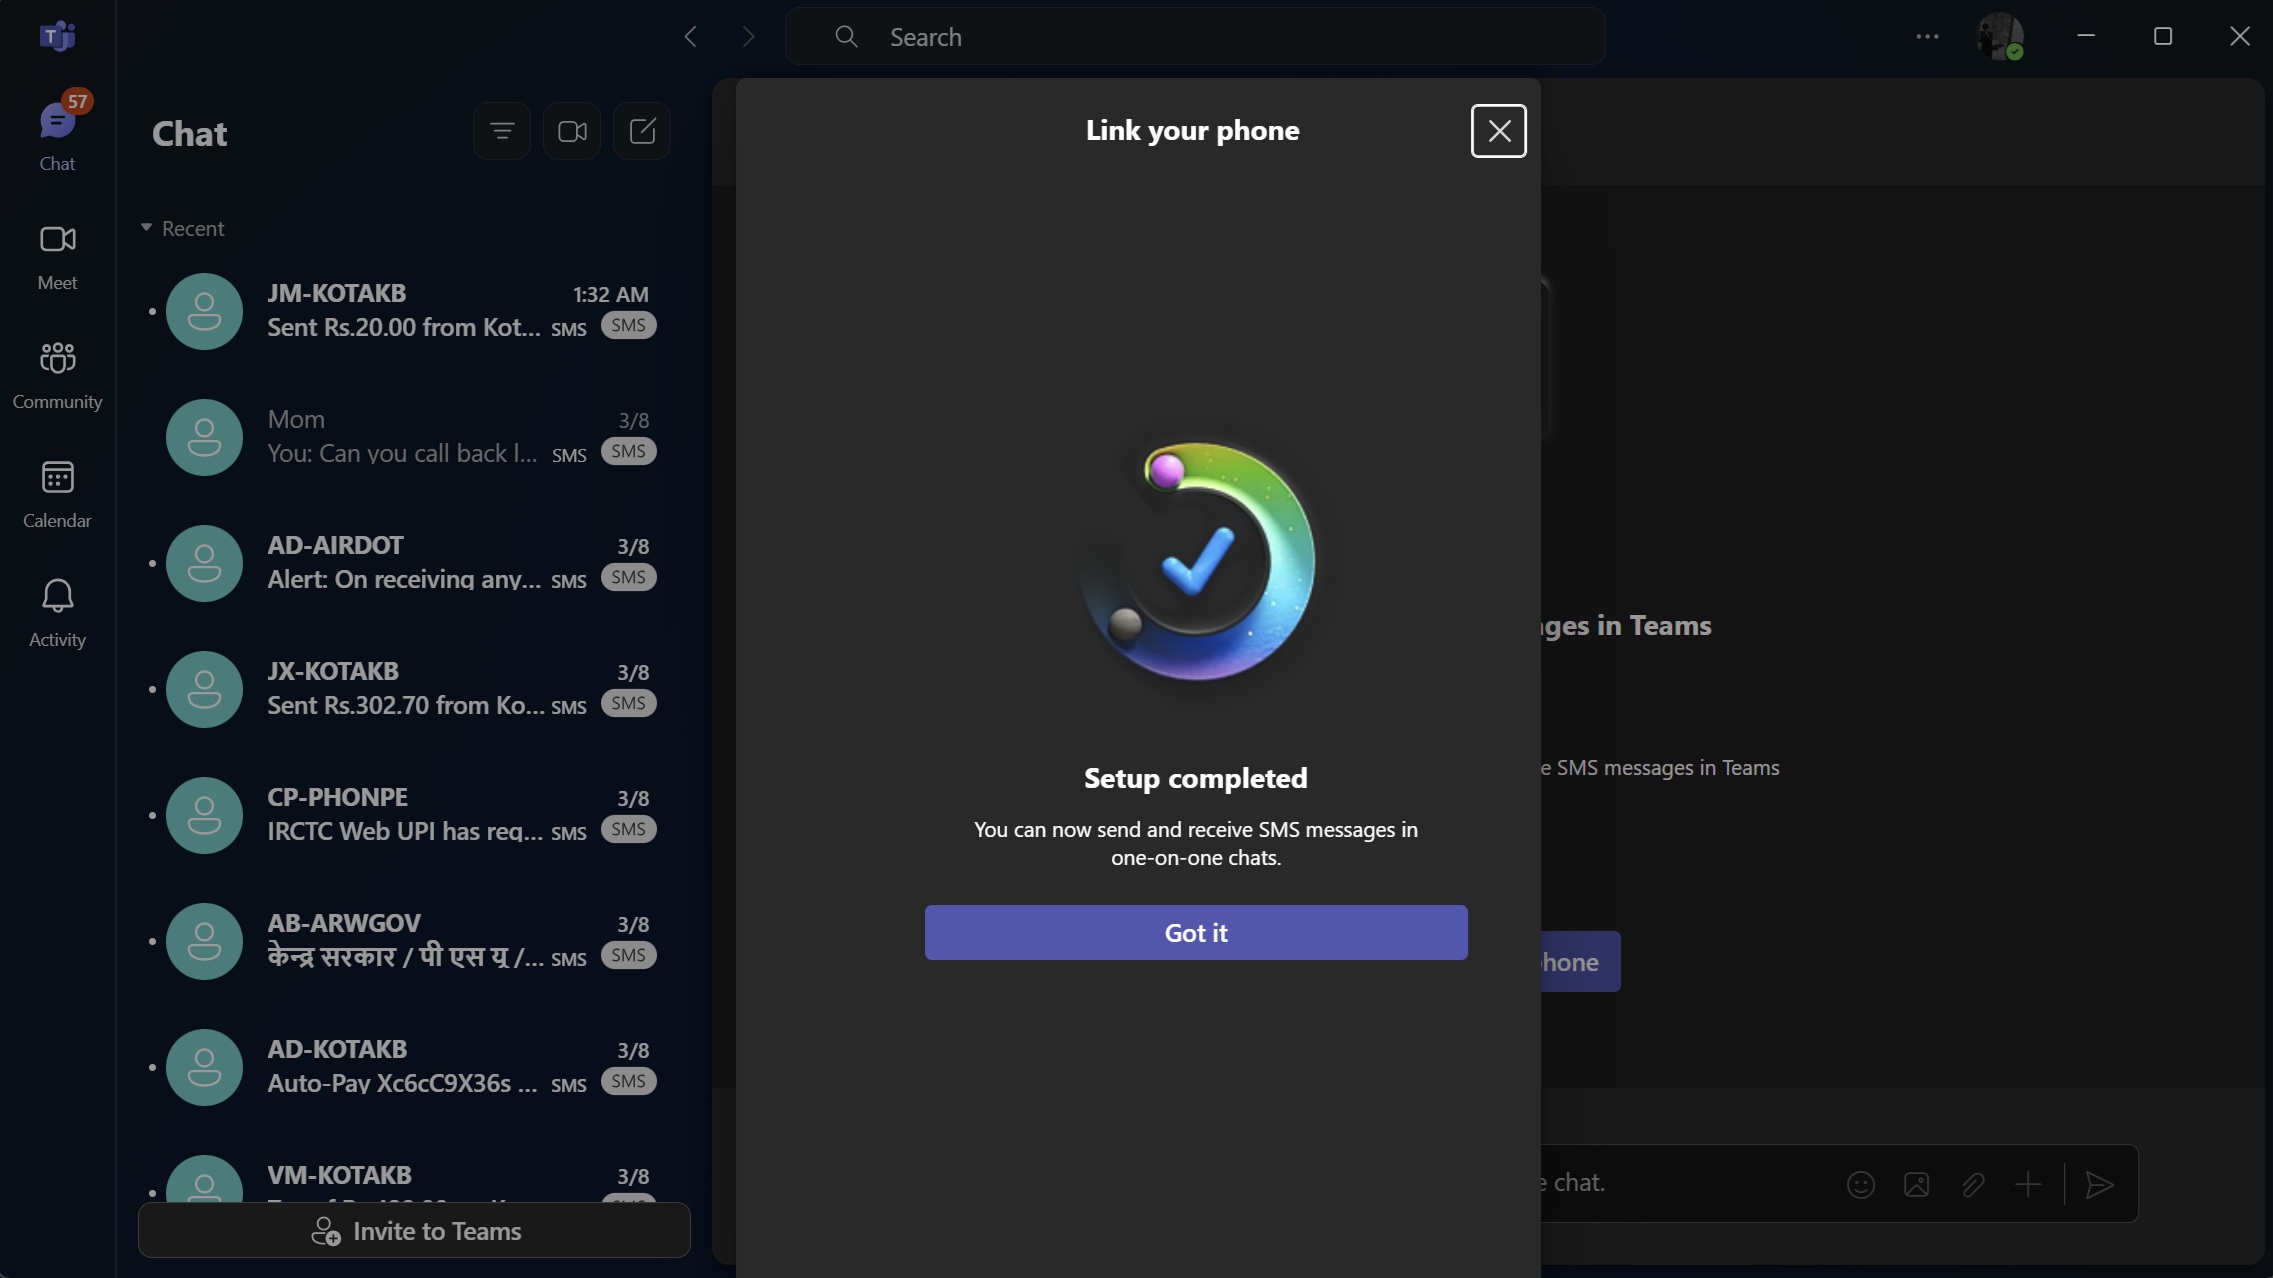Open the AD-AIRDOT conversation
Image resolution: width=2273 pixels, height=1278 pixels.
click(x=412, y=563)
